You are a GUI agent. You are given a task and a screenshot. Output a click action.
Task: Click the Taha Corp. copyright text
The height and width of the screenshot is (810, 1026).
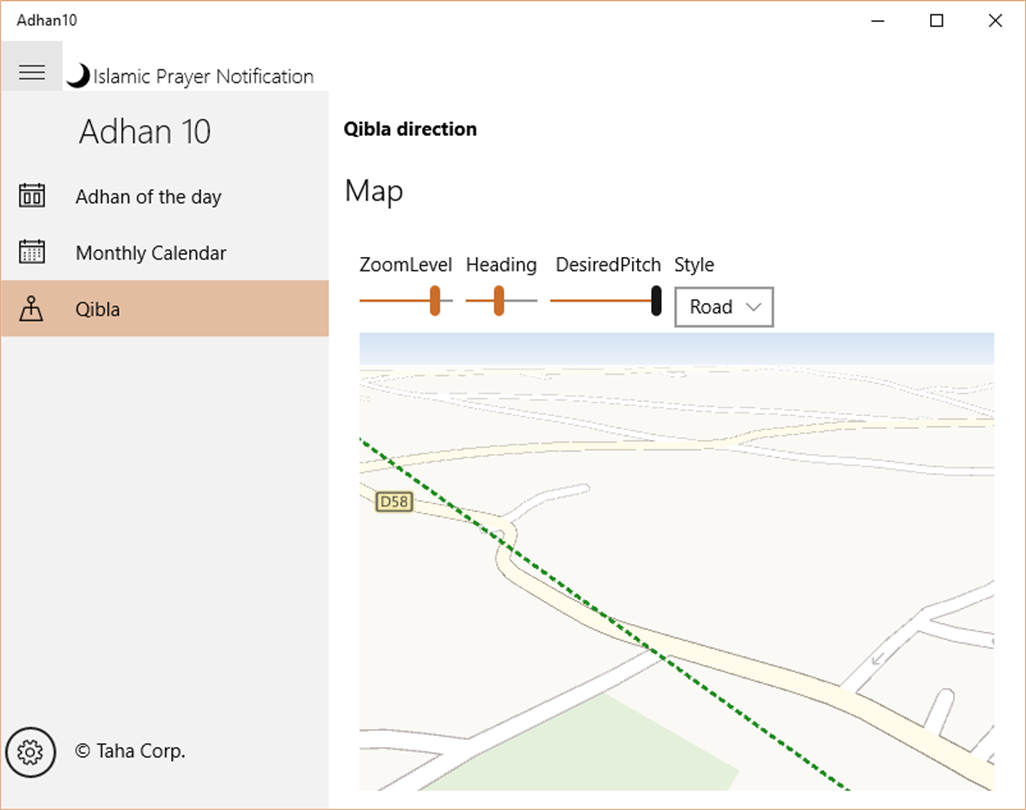click(x=130, y=751)
